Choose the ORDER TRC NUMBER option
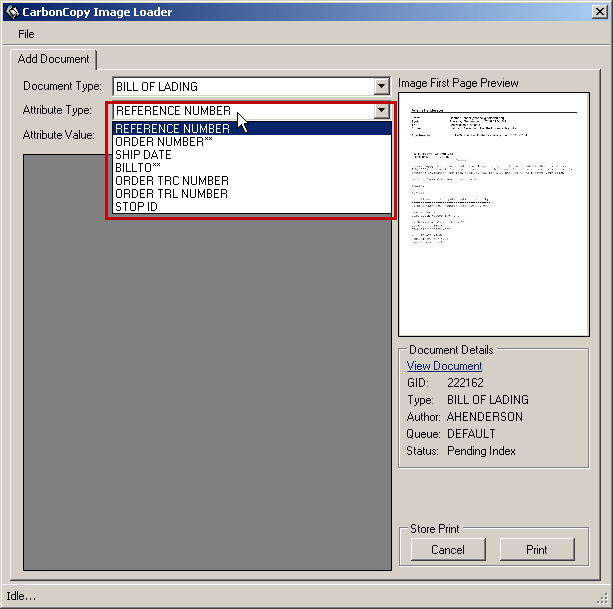613x609 pixels. [x=171, y=181]
